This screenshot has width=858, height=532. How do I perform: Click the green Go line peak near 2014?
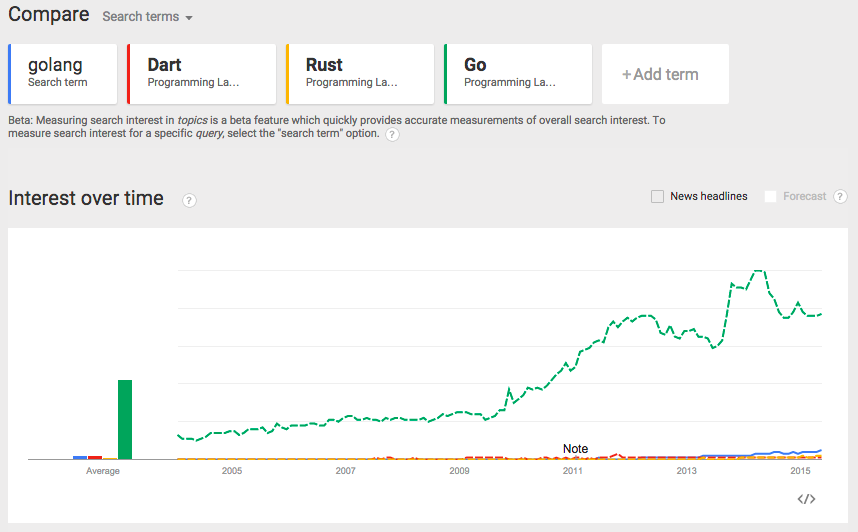(x=758, y=271)
